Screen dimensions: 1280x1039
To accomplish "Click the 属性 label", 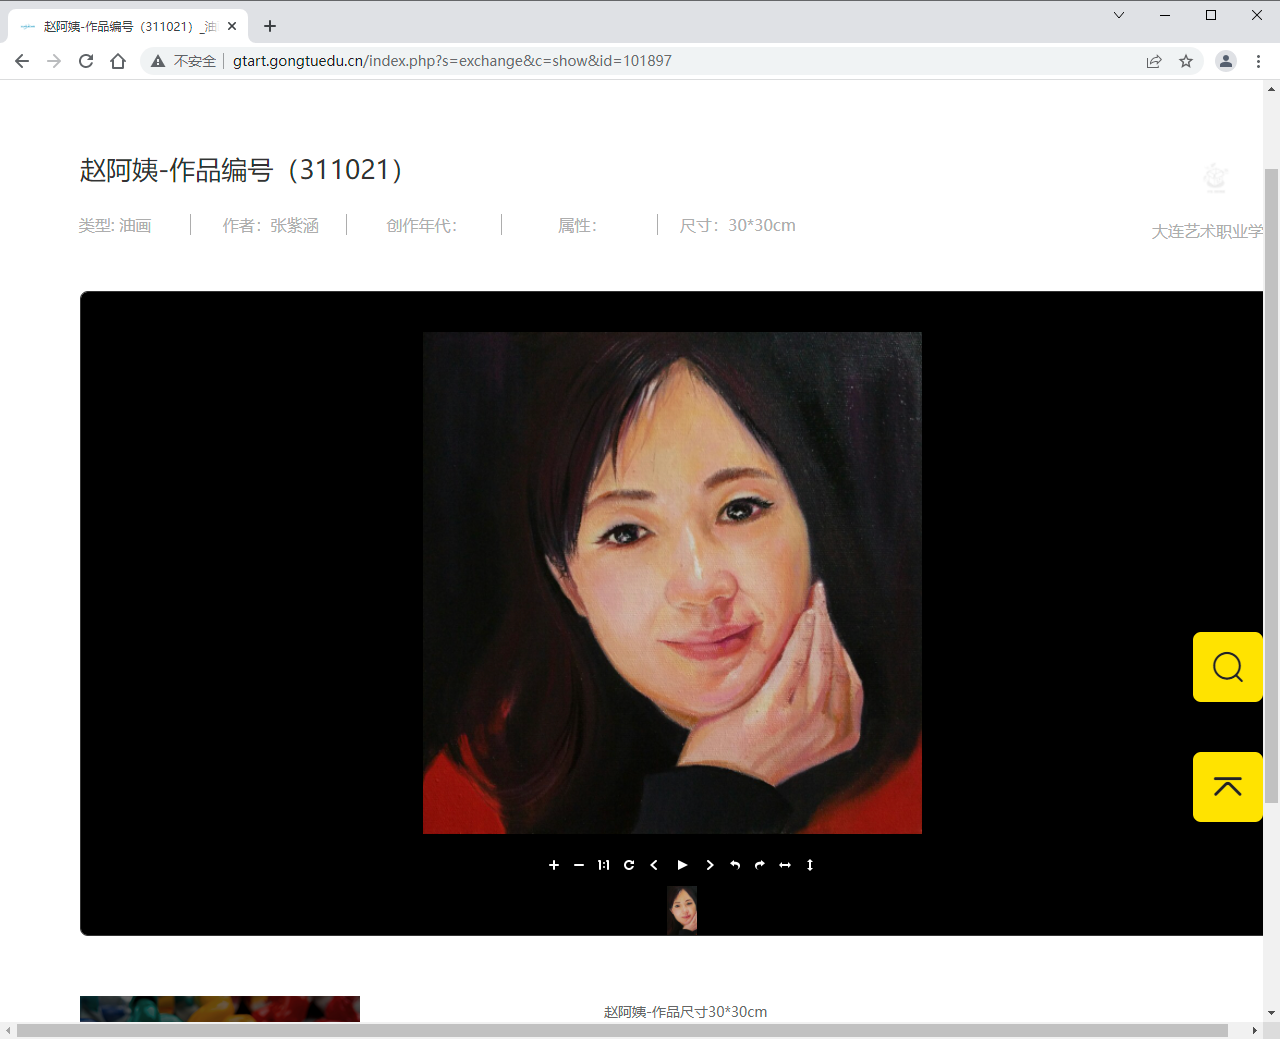I will [577, 226].
